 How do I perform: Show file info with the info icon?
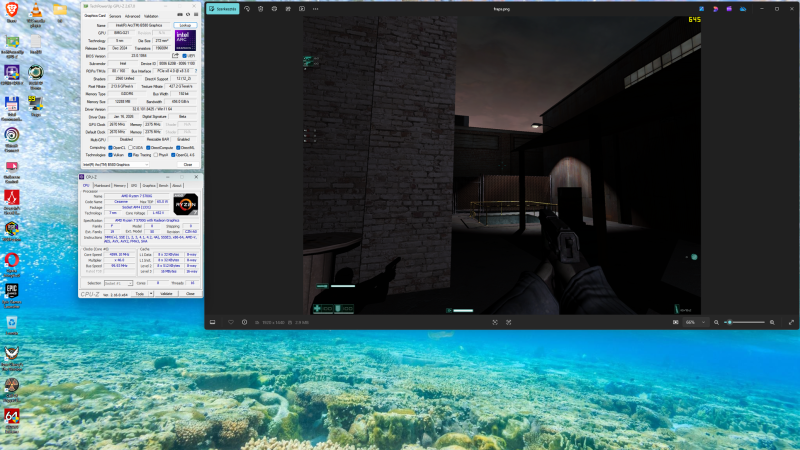(x=244, y=322)
